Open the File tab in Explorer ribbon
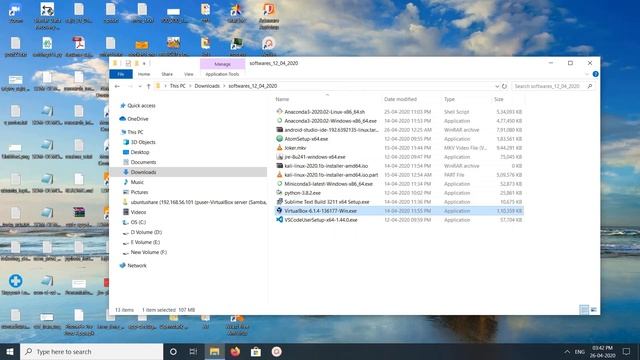The width and height of the screenshot is (640, 360). tap(121, 74)
